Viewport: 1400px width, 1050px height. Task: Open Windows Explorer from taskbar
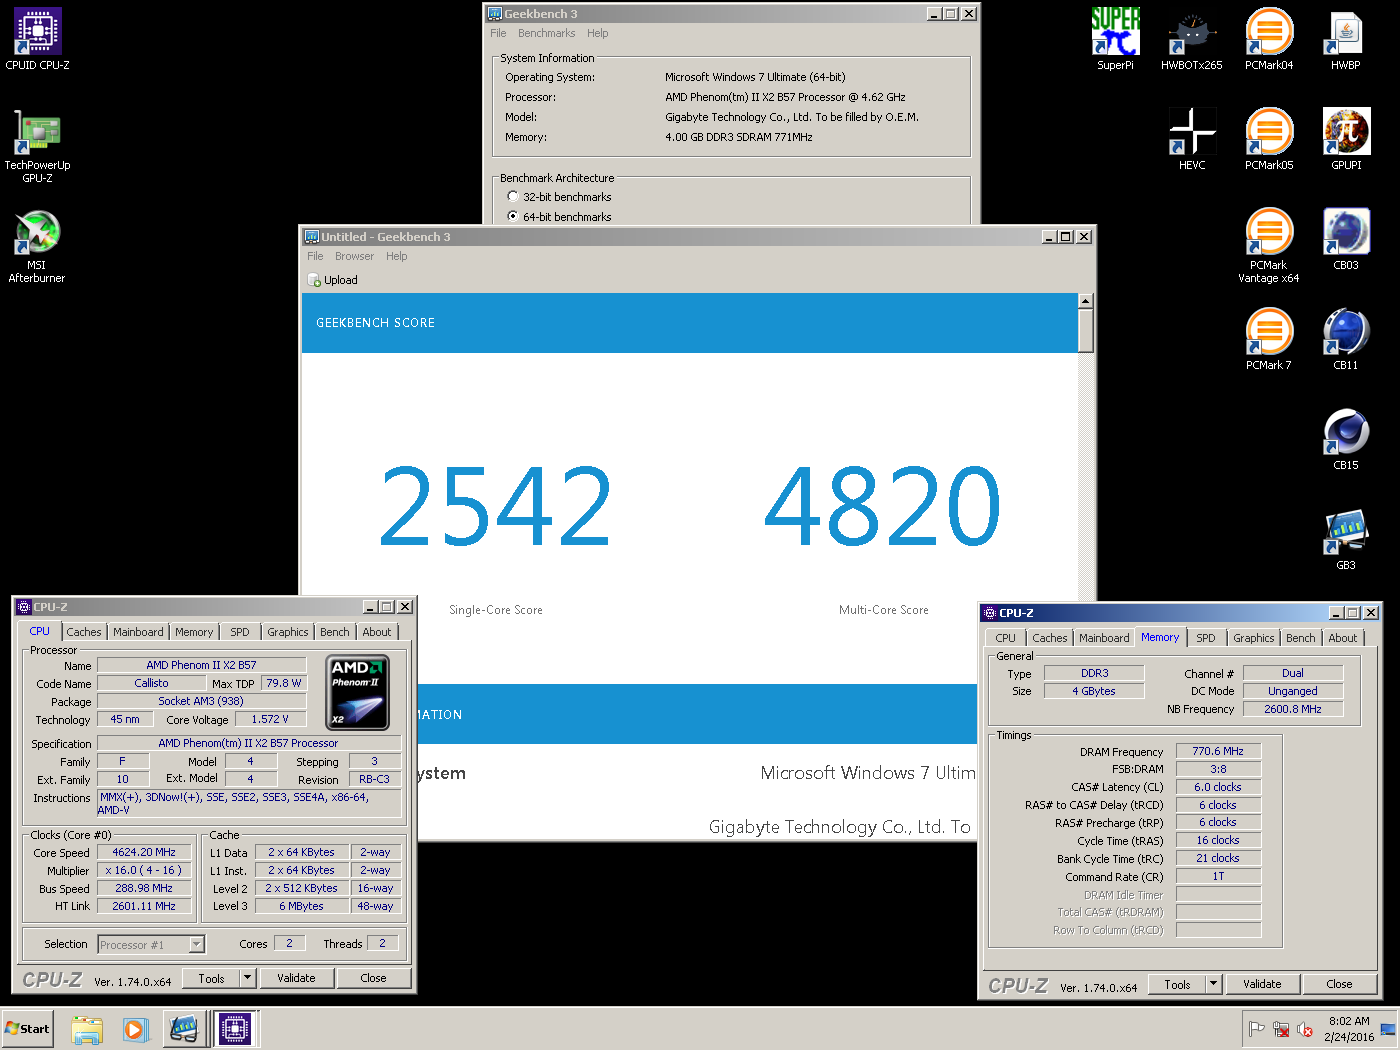(x=87, y=1029)
